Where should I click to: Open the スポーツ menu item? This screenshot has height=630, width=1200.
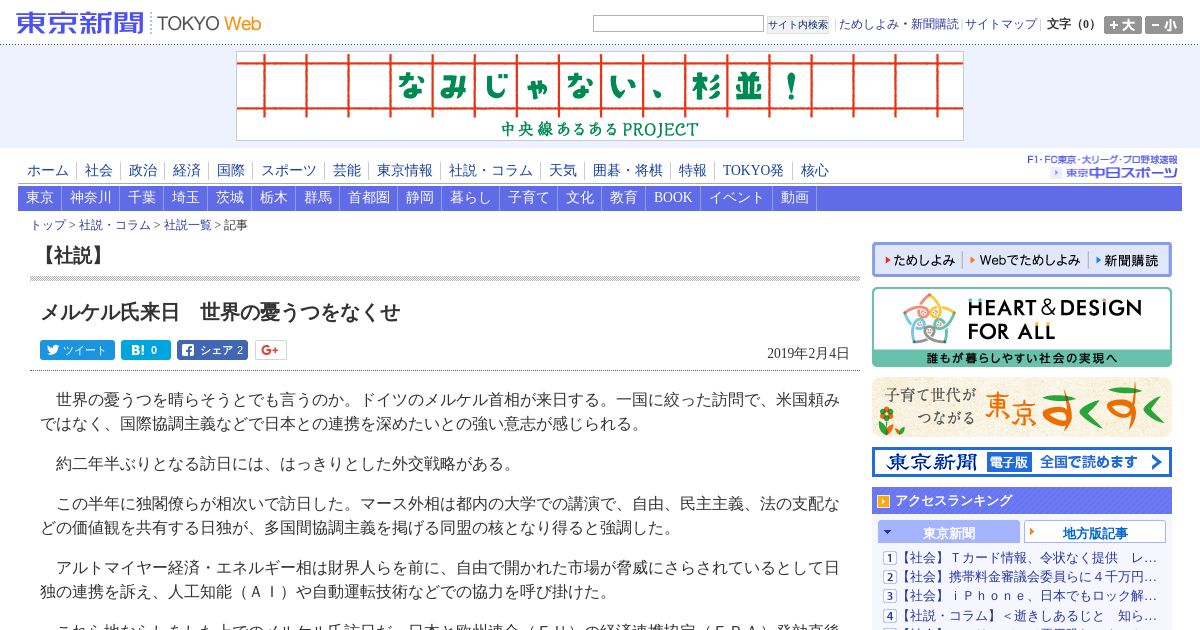click(289, 170)
